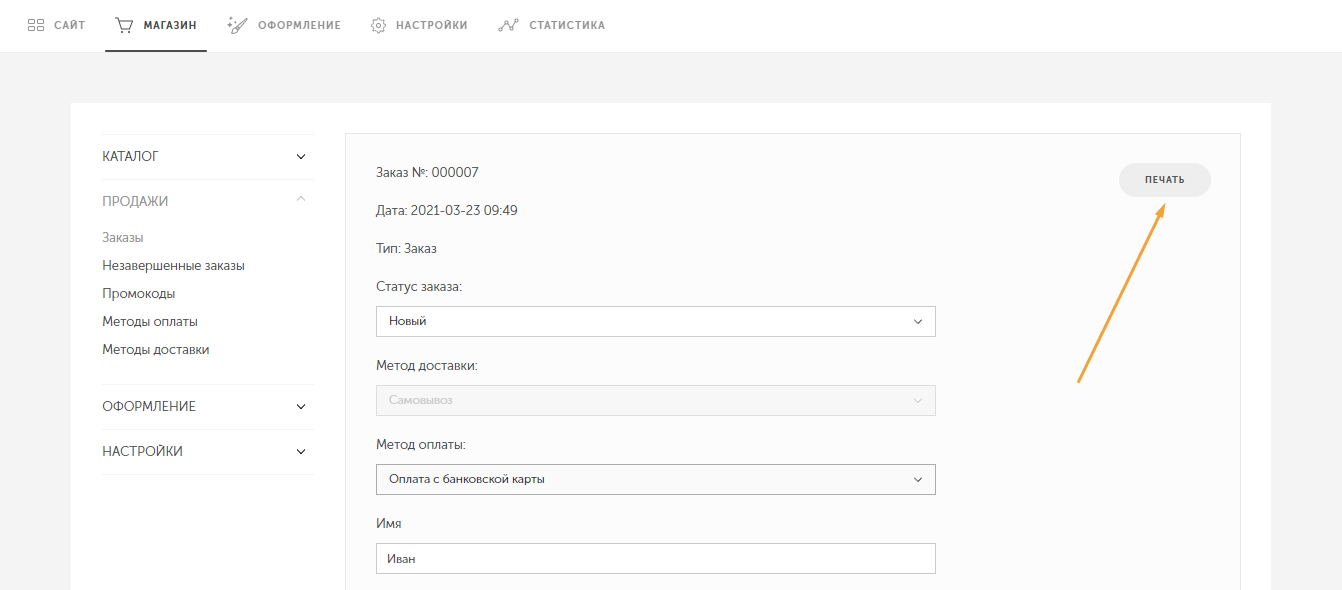Open the Оформление top navigation tab

(284, 25)
